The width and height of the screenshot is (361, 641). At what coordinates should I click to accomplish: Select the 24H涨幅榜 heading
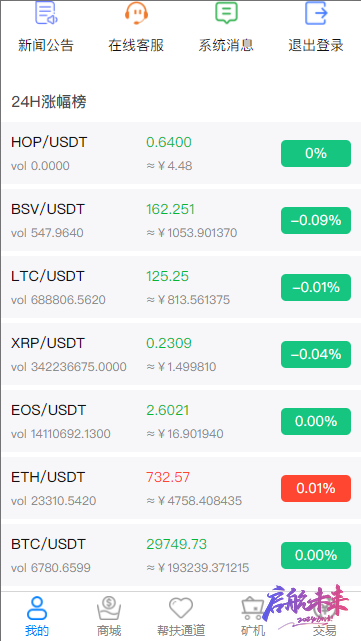click(x=49, y=102)
